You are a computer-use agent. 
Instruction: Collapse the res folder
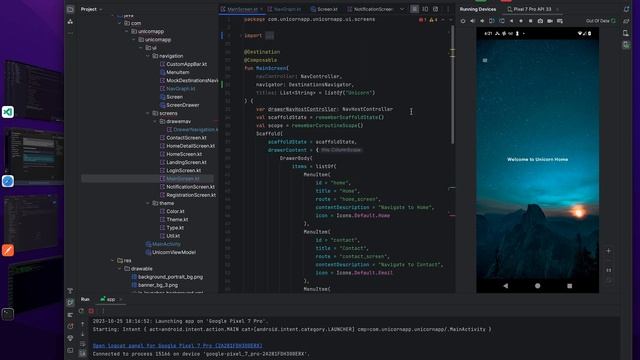pos(113,260)
